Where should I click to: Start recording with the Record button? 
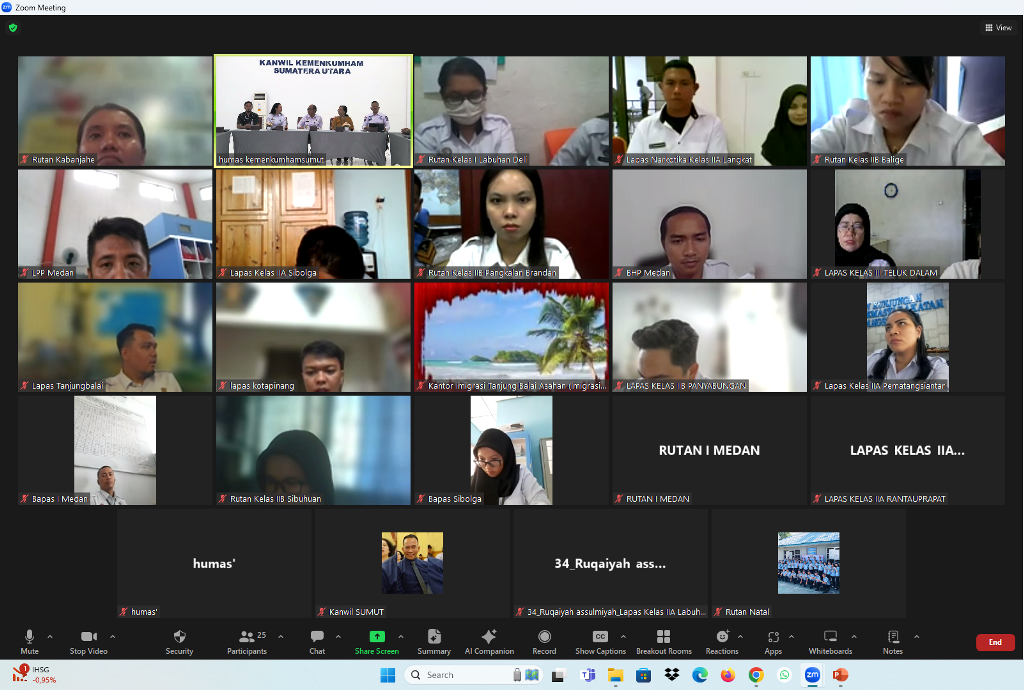click(544, 640)
